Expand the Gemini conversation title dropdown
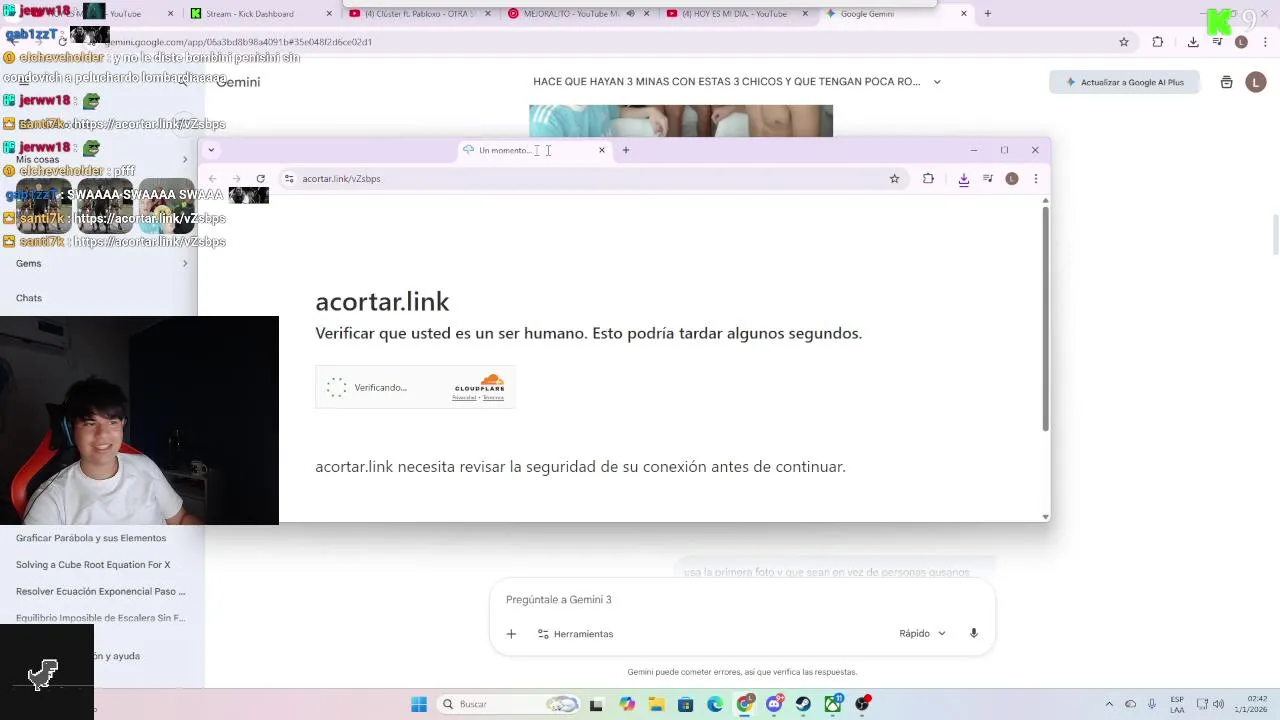Image resolution: width=1280 pixels, height=720 pixels. click(x=937, y=82)
